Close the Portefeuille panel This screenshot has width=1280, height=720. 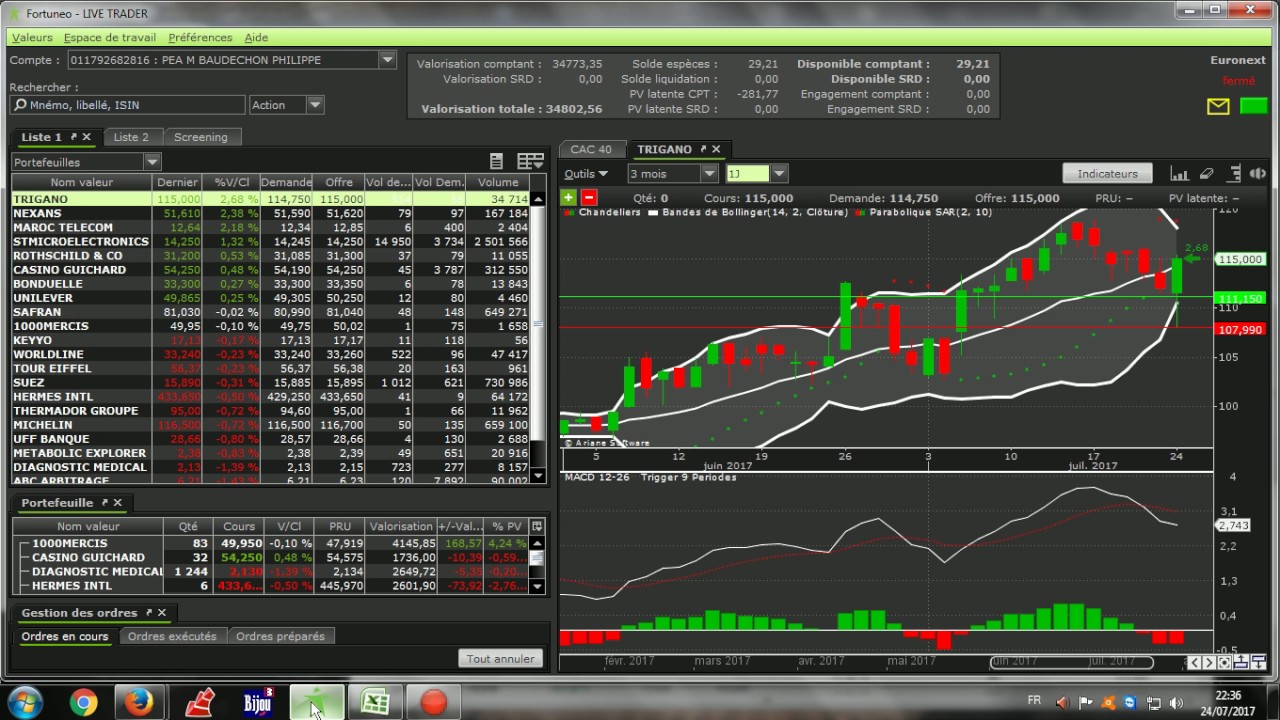[117, 502]
